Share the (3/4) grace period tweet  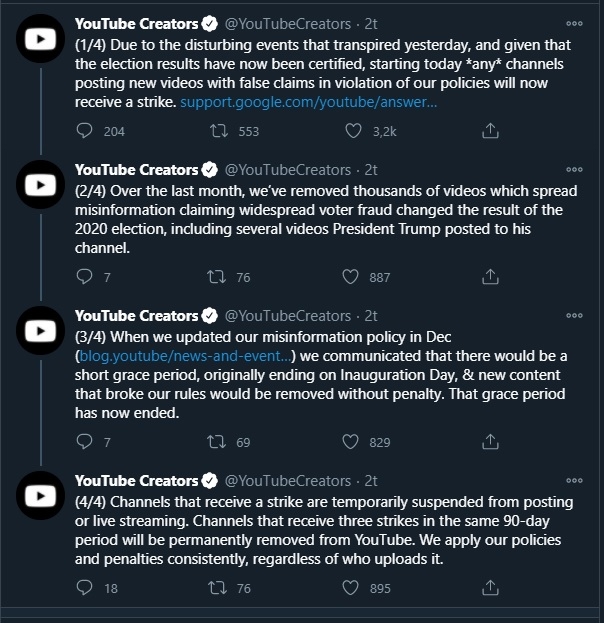(x=490, y=441)
